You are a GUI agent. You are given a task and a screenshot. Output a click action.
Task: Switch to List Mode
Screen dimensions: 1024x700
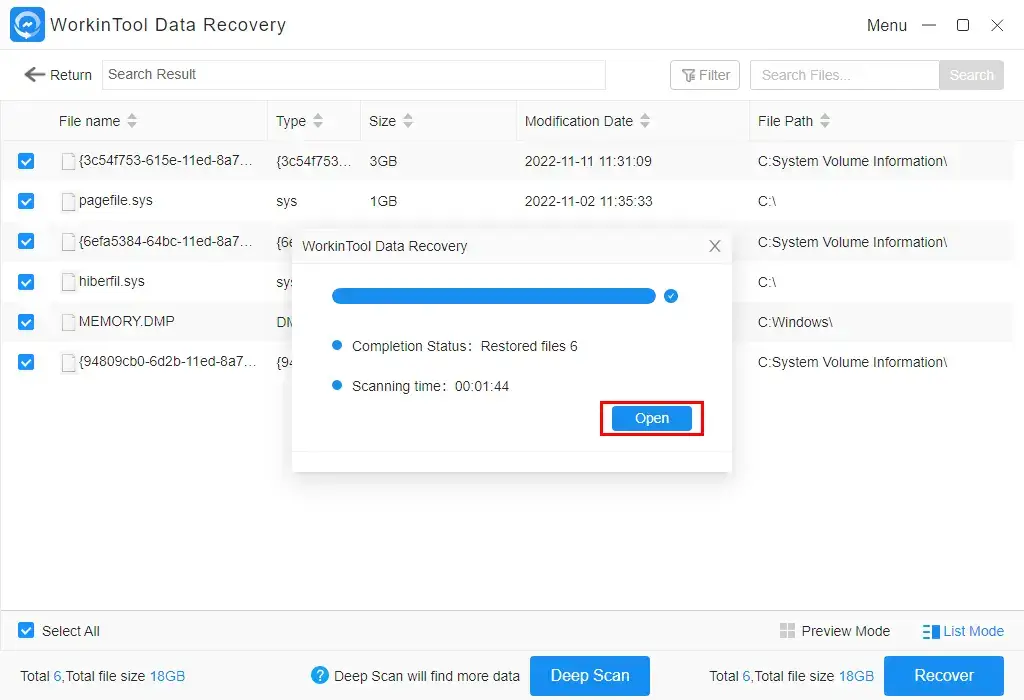coord(963,631)
